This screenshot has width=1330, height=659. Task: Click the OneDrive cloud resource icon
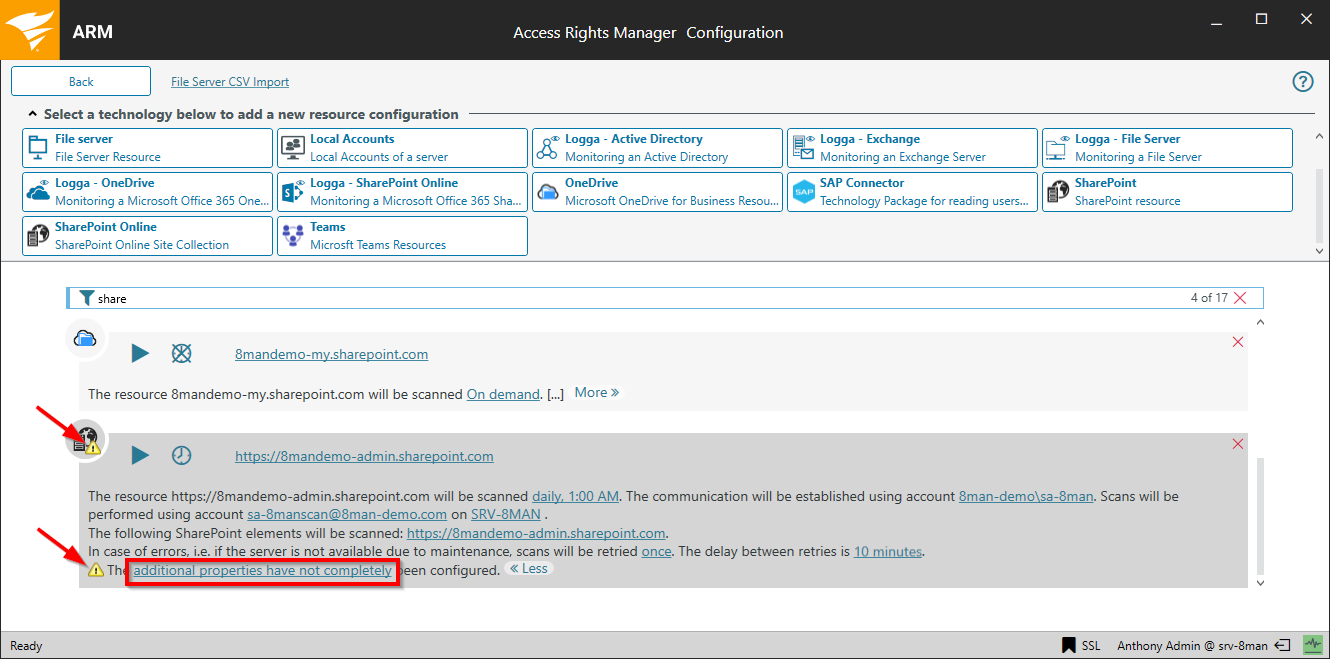coord(86,338)
